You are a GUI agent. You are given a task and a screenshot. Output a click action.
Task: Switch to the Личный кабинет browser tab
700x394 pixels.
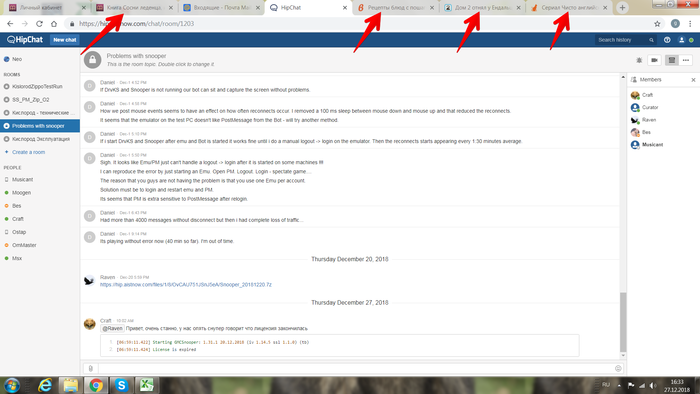pyautogui.click(x=47, y=8)
